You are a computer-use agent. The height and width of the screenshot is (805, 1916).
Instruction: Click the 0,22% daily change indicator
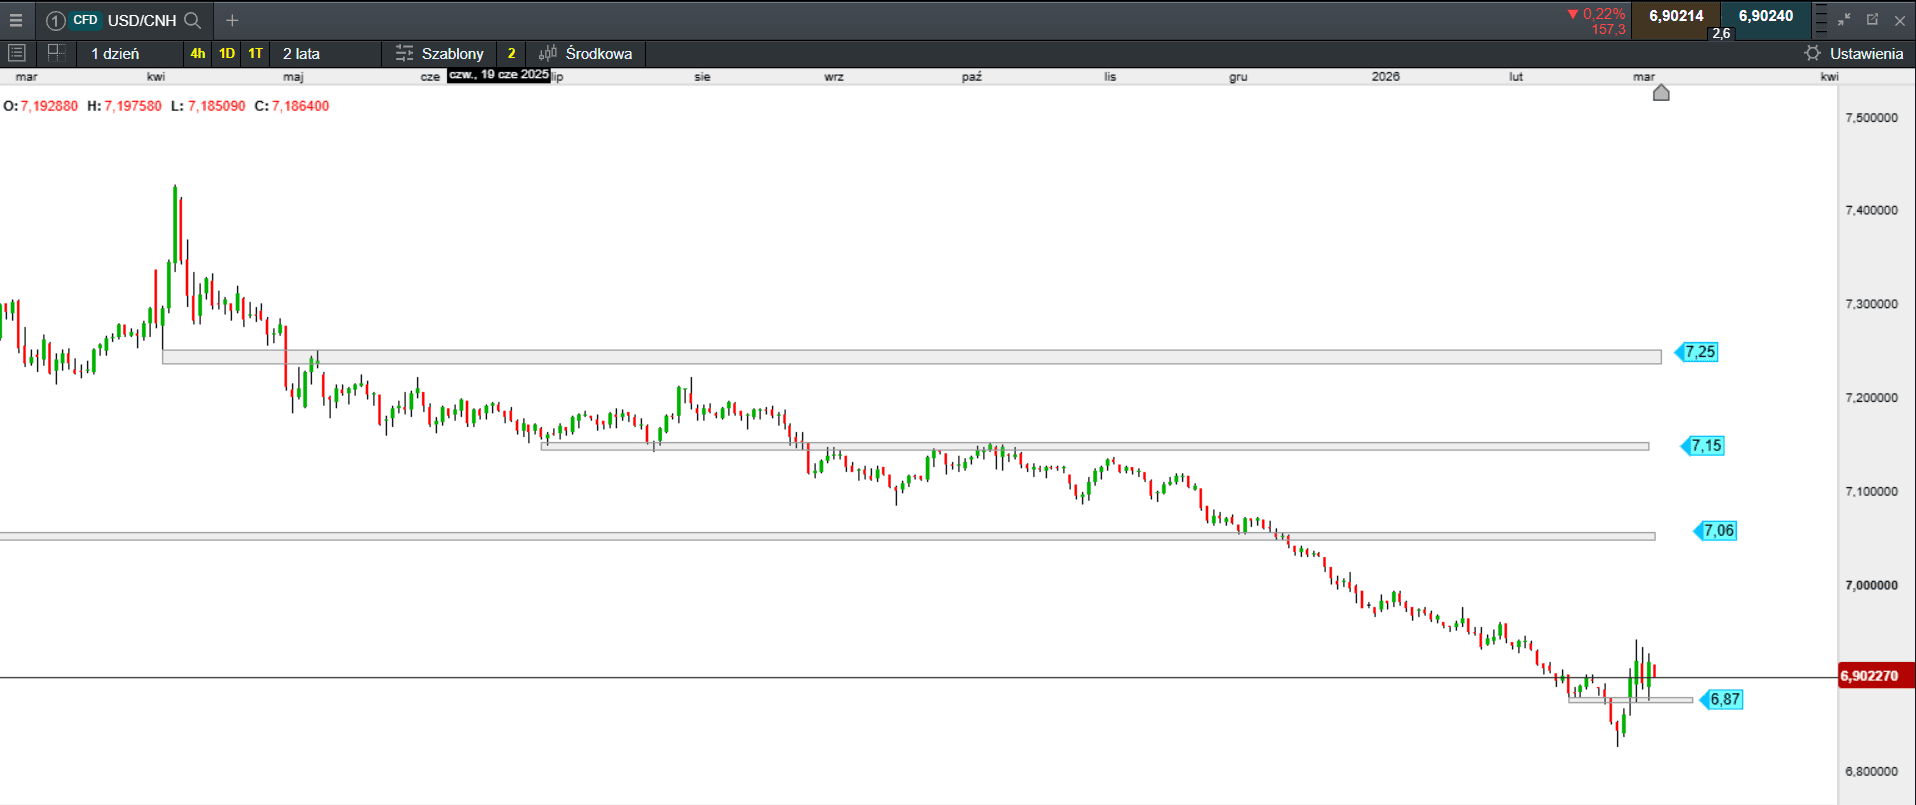pos(1597,14)
